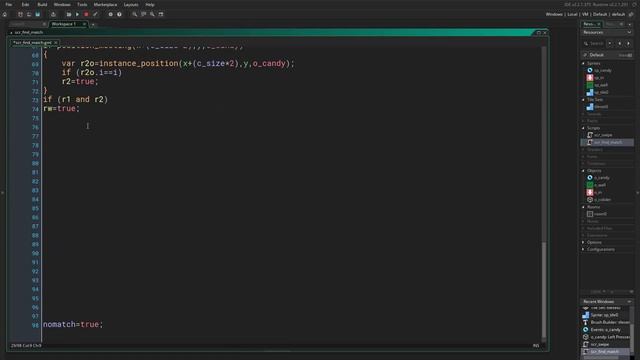Select Default view in resource tree
The image size is (640, 360).
tap(596, 55)
